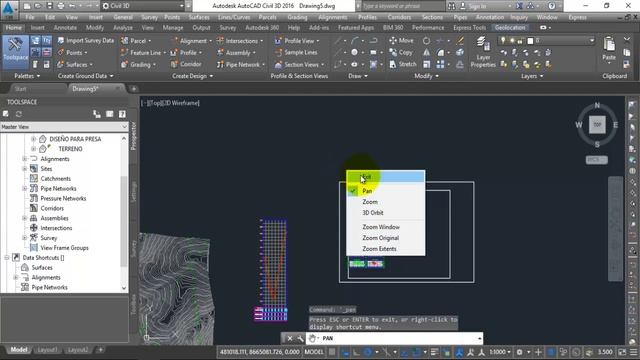Open Layer Properties
640x360 pixels.
point(483,52)
